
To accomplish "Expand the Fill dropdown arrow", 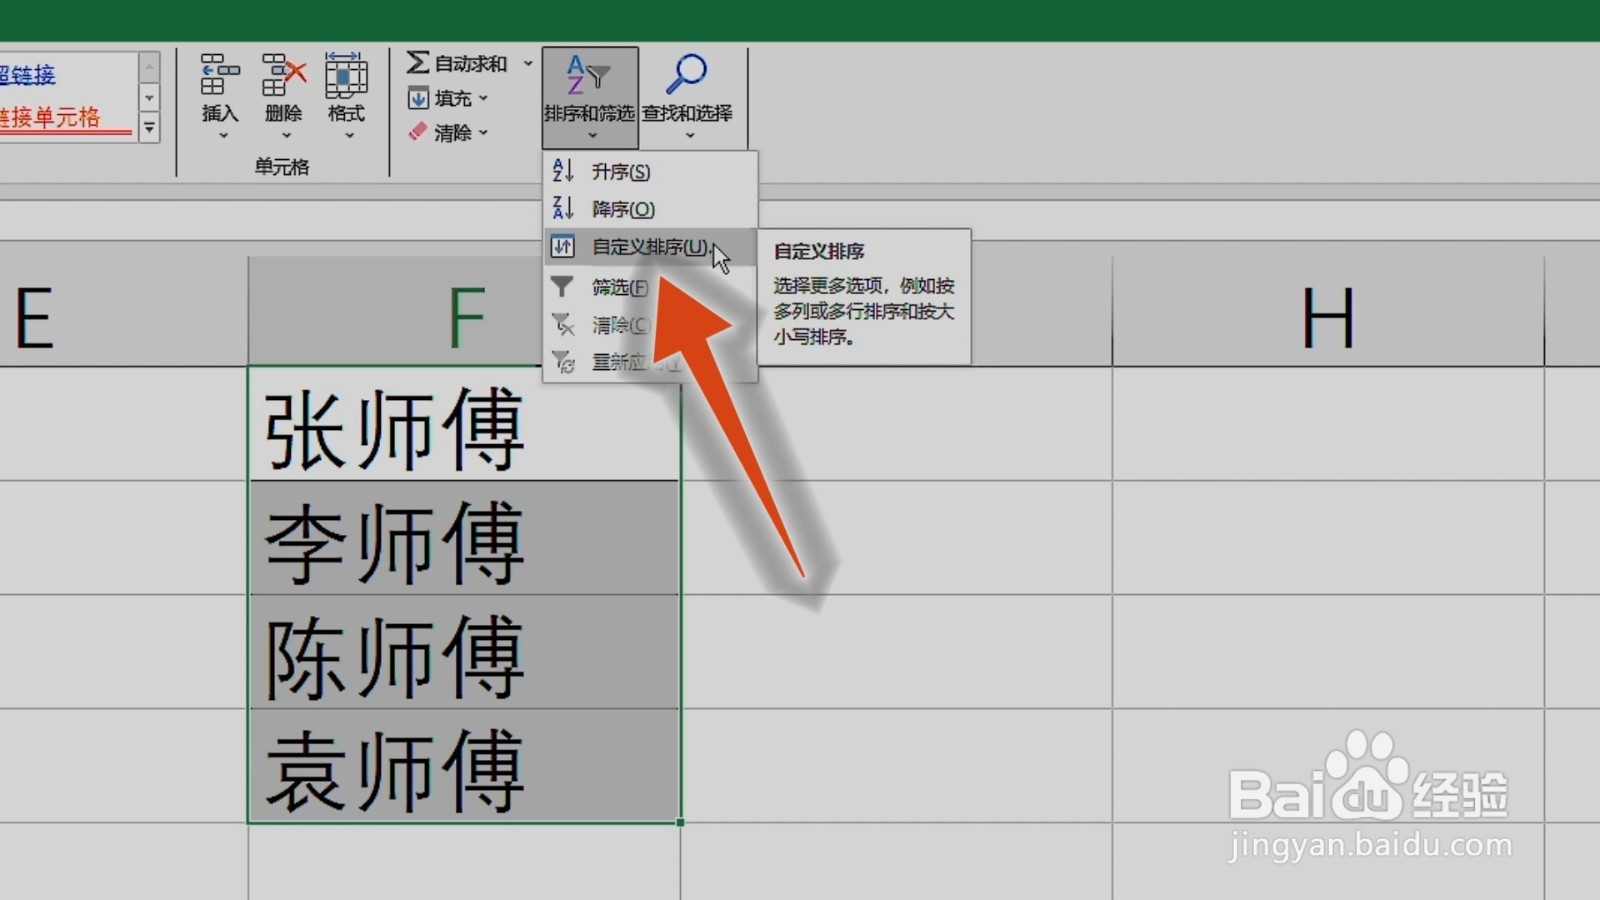I will (484, 98).
